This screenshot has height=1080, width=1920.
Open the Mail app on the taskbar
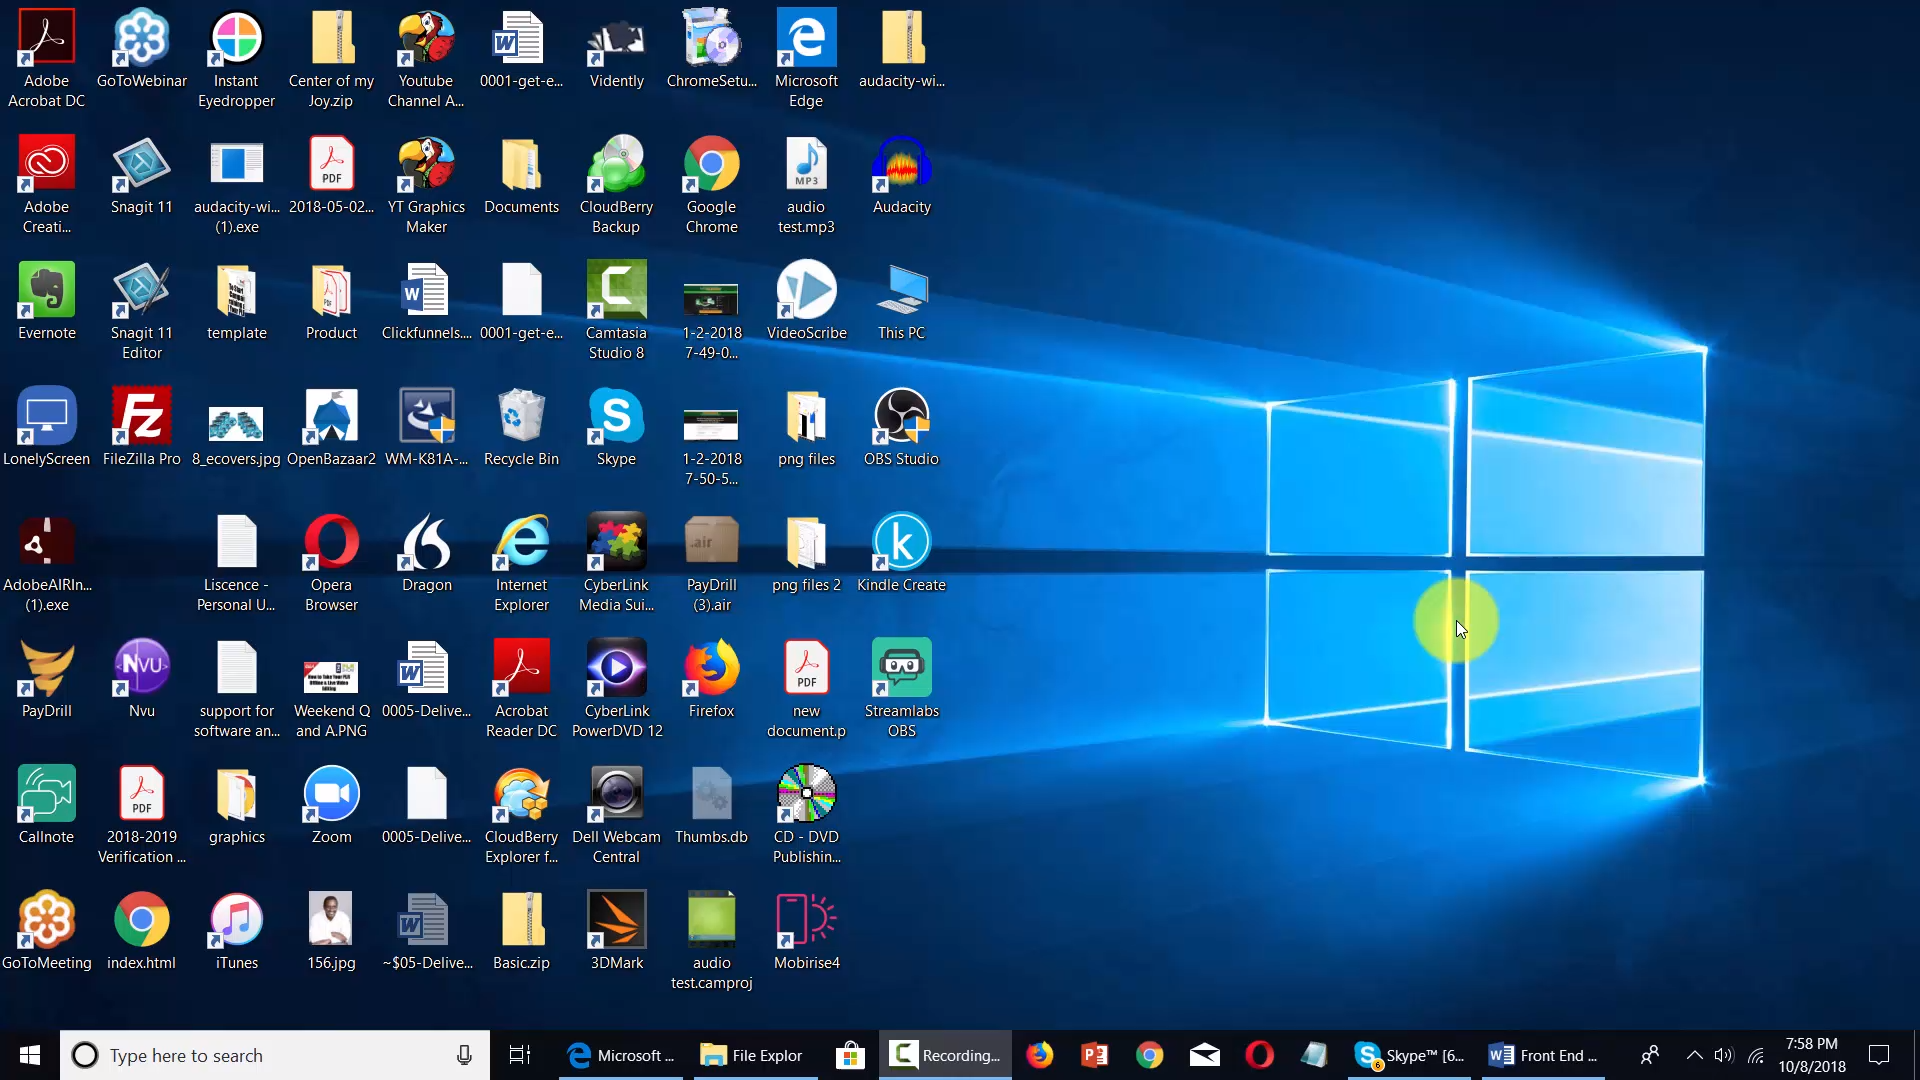[x=1205, y=1055]
